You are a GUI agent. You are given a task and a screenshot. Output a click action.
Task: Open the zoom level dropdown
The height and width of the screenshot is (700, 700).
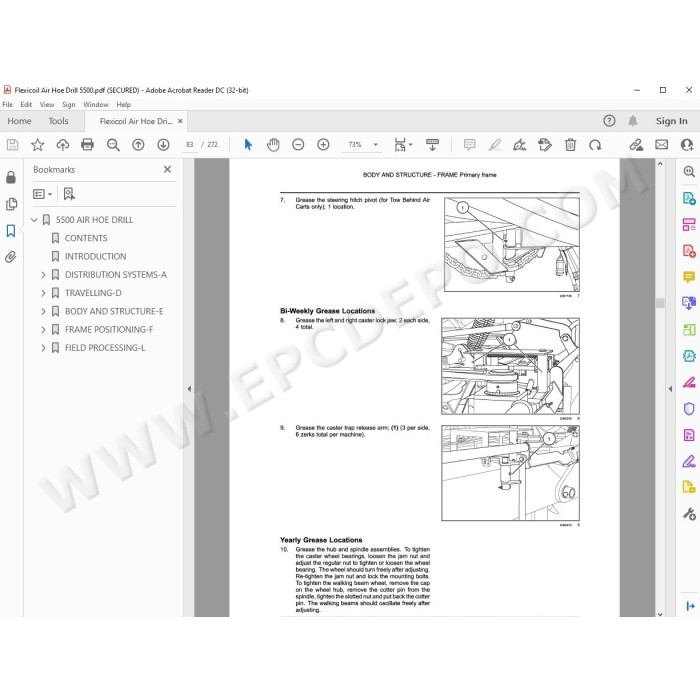point(375,145)
